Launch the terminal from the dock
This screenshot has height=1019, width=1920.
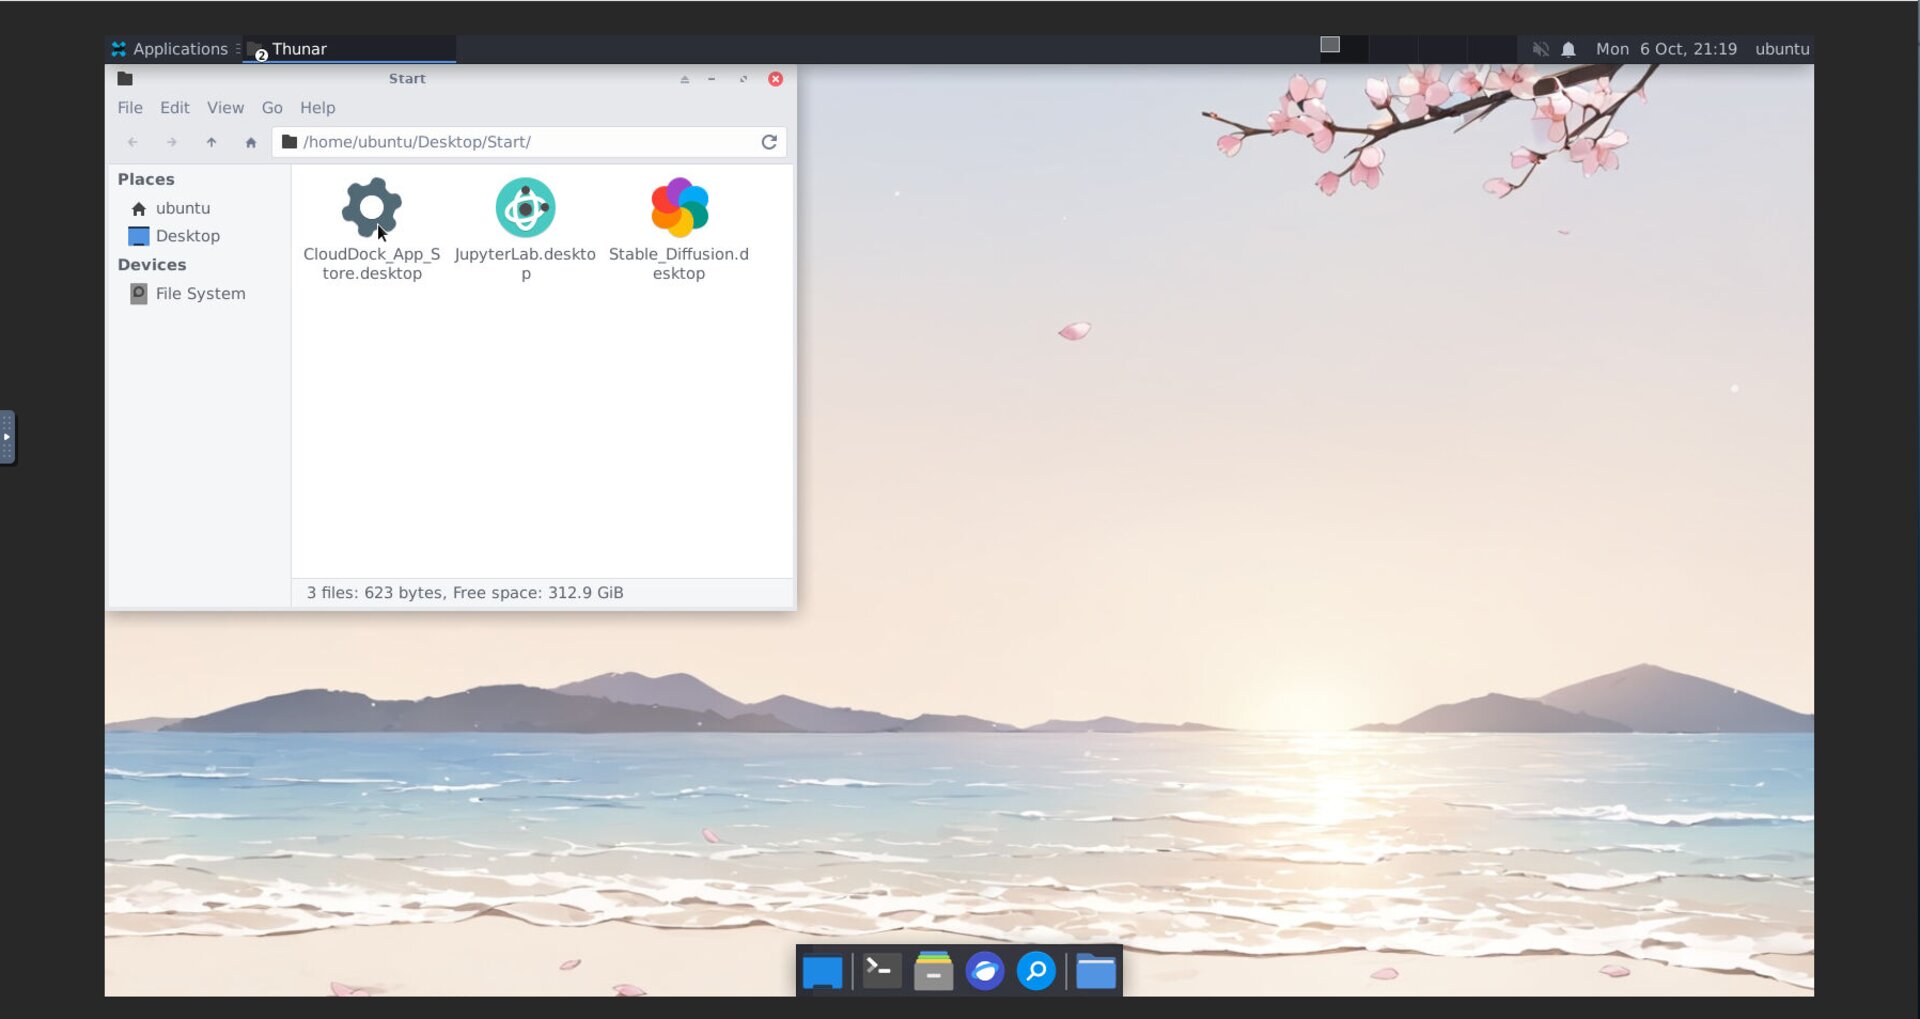881,971
